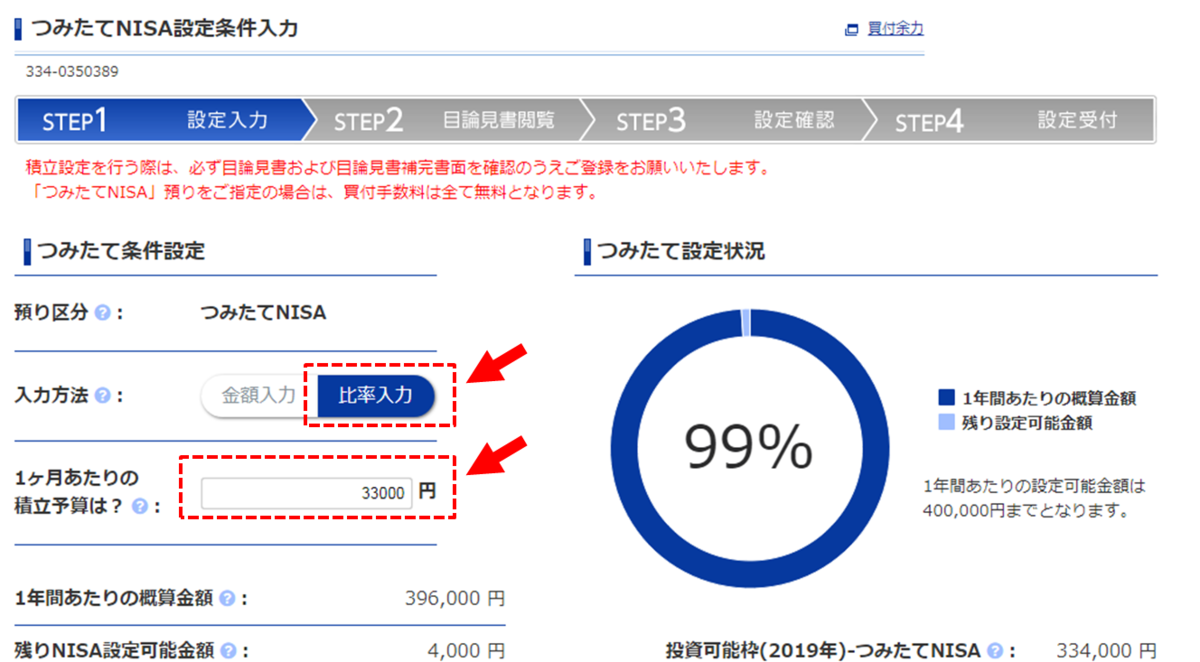Go to STEP1 設定入力 step
Viewport: 1200px width, 662px height.
tap(160, 120)
